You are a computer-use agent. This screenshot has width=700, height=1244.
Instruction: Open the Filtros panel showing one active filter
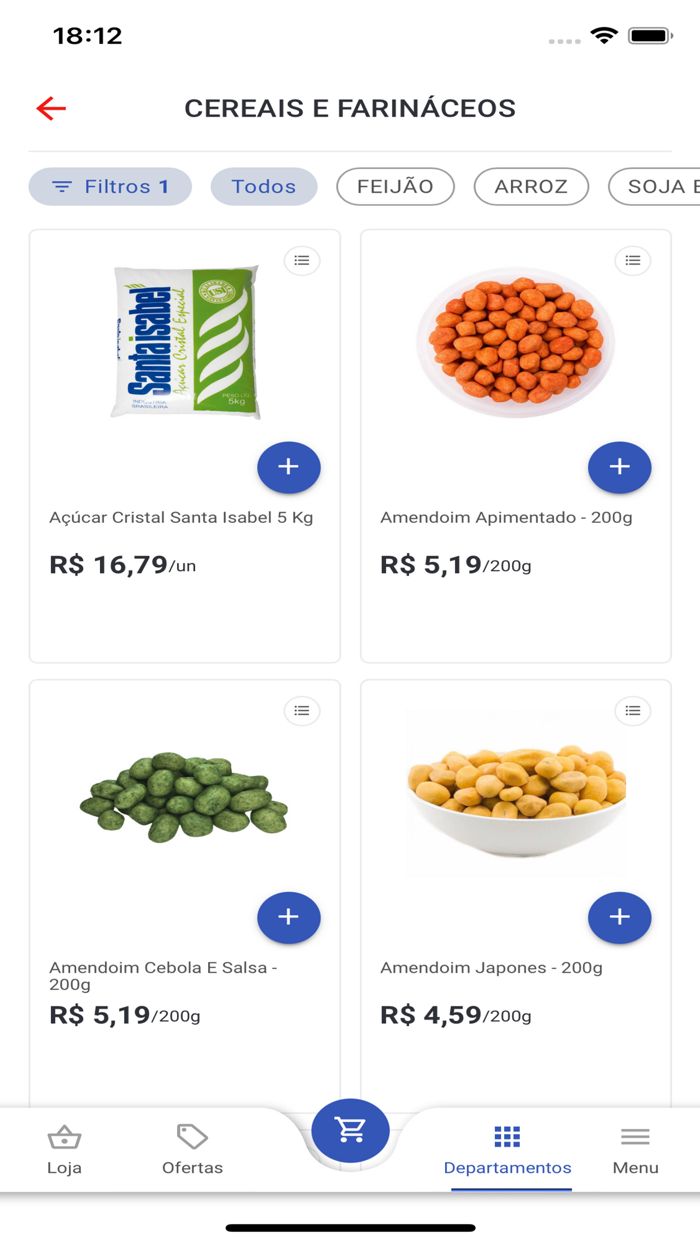pos(109,186)
